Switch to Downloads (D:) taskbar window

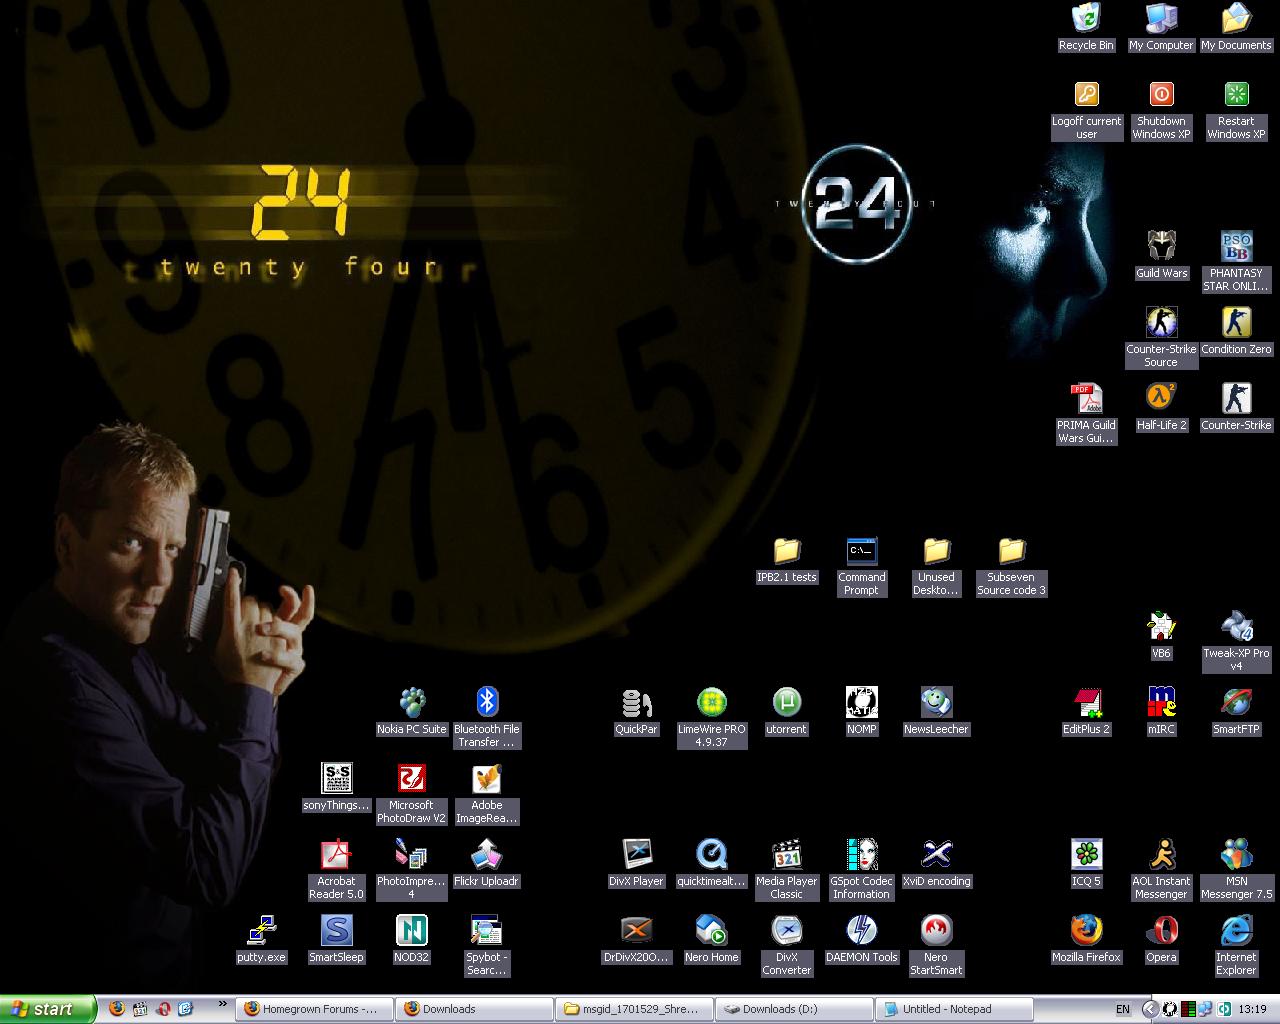point(794,1009)
